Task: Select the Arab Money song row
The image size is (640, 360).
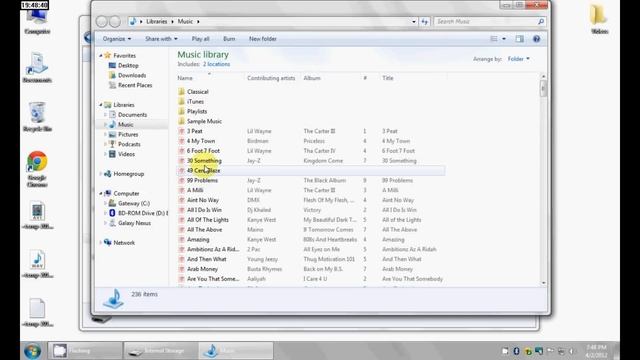Action: (311, 269)
